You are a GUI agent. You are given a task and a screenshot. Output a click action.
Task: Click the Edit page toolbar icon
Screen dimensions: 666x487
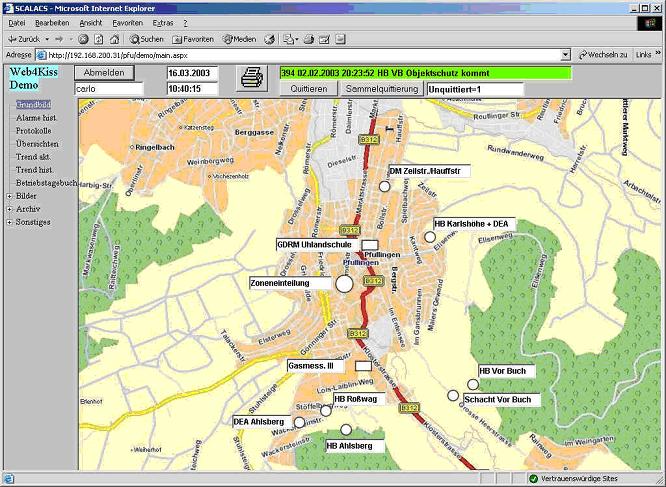(325, 39)
